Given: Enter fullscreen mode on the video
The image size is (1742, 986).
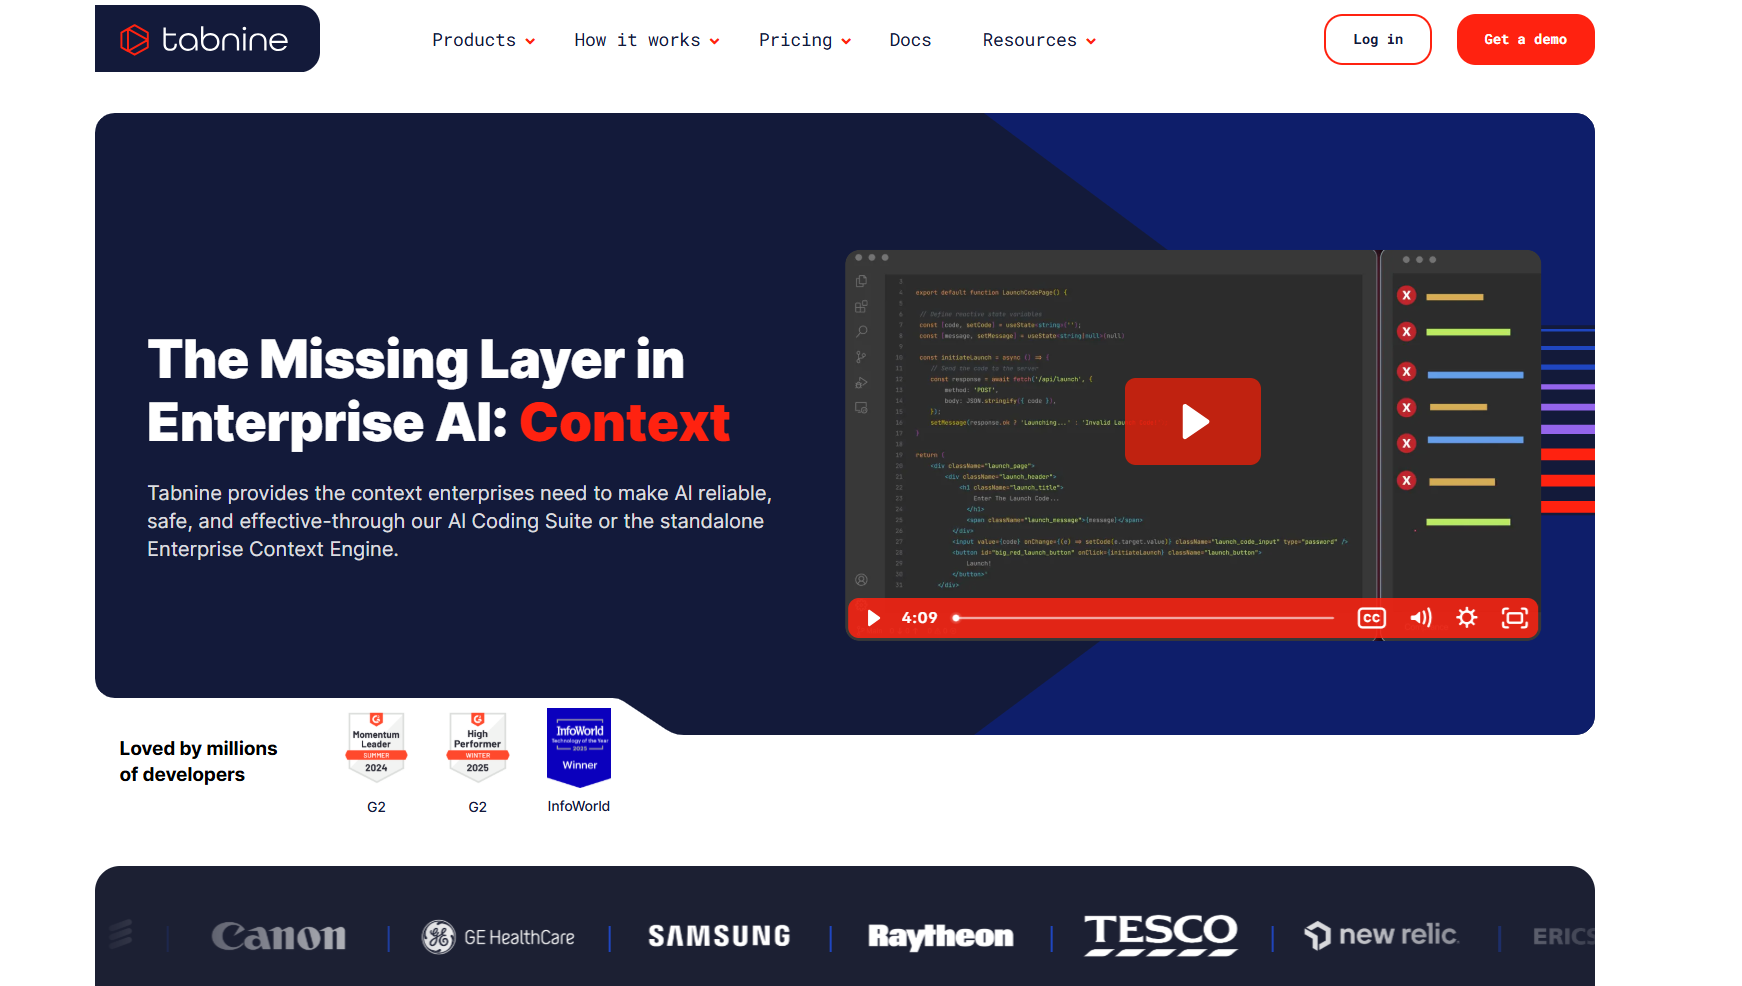Looking at the screenshot, I should pyautogui.click(x=1514, y=618).
